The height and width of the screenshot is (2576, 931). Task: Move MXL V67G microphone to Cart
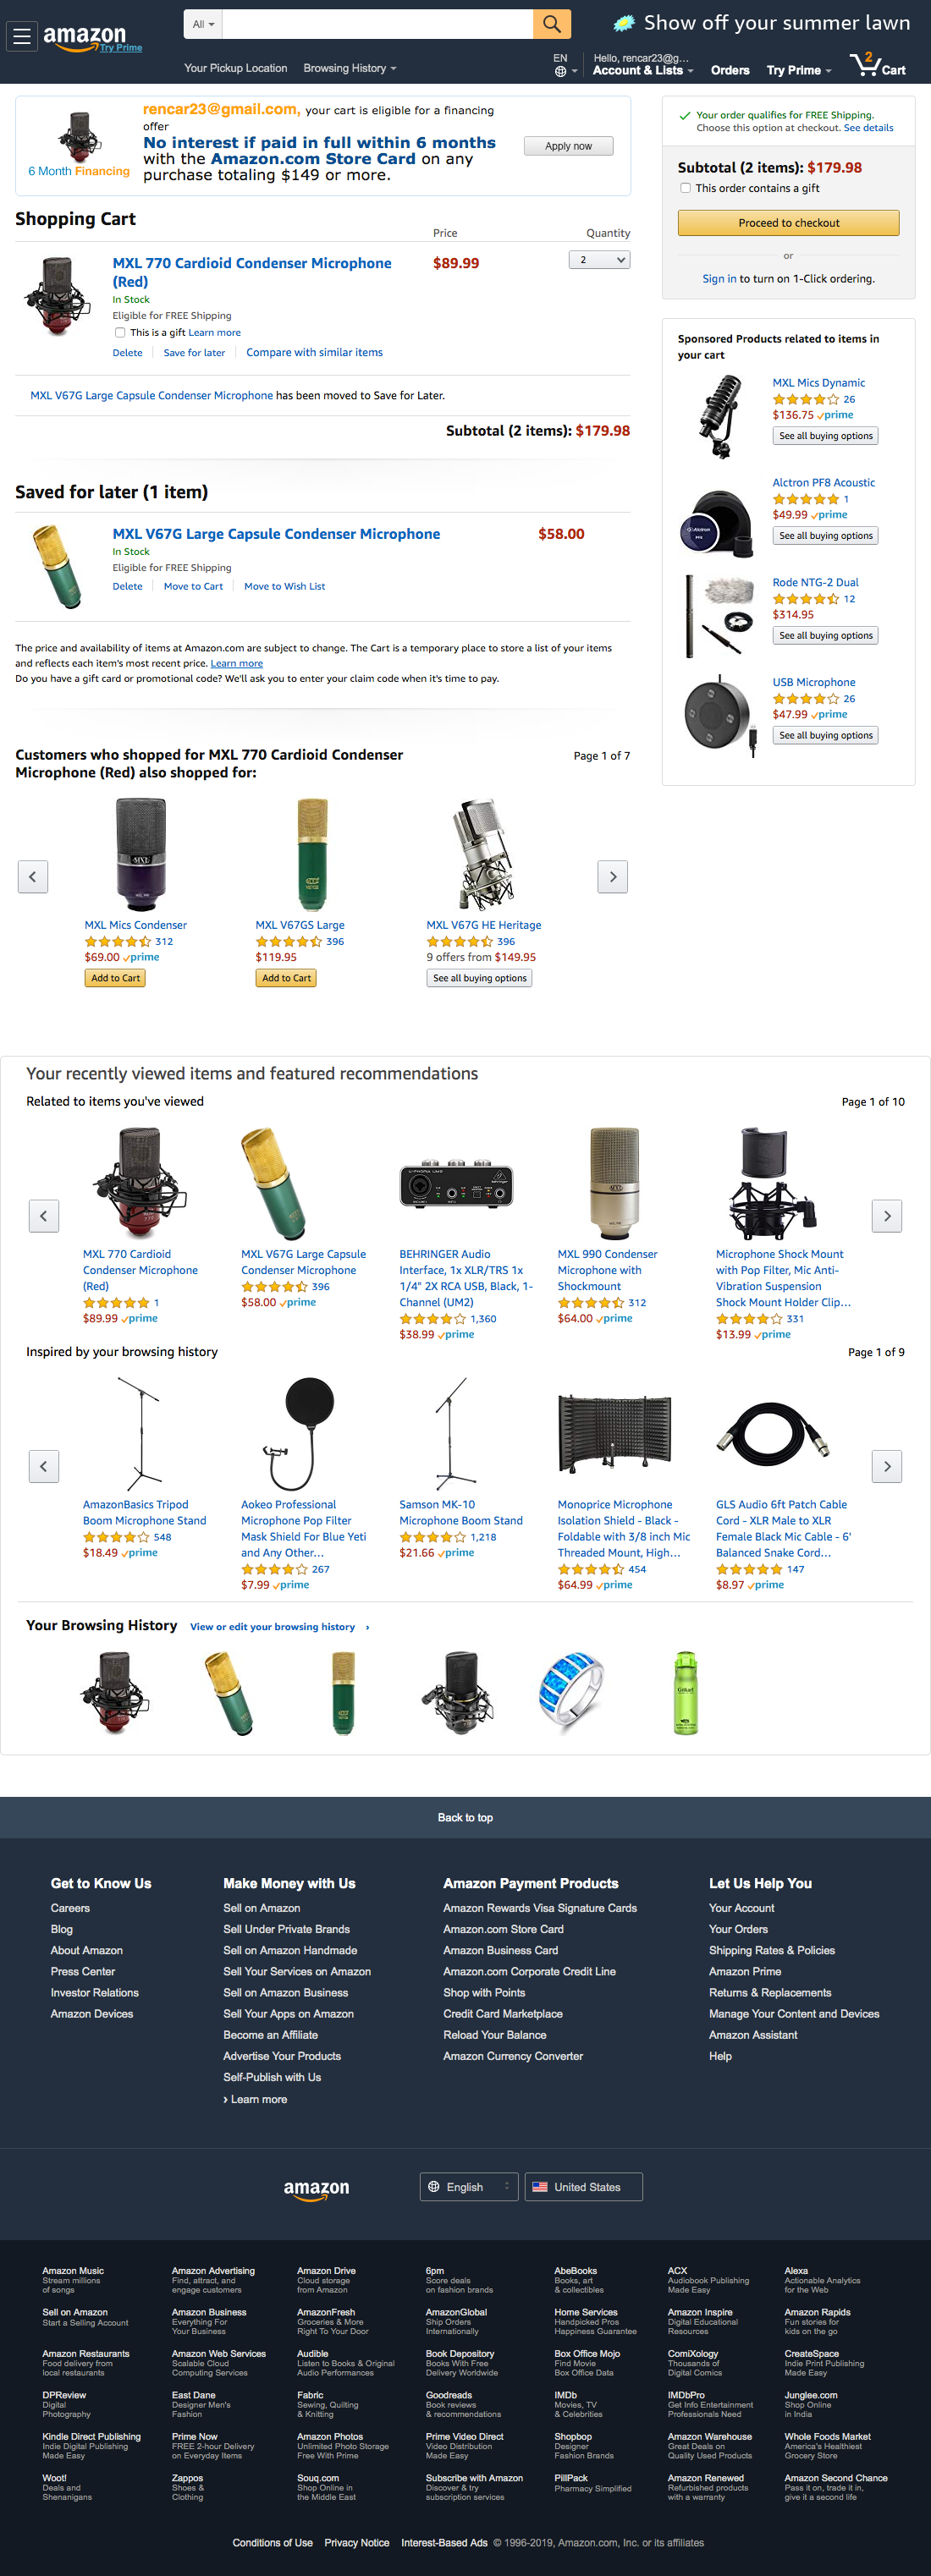coord(193,586)
